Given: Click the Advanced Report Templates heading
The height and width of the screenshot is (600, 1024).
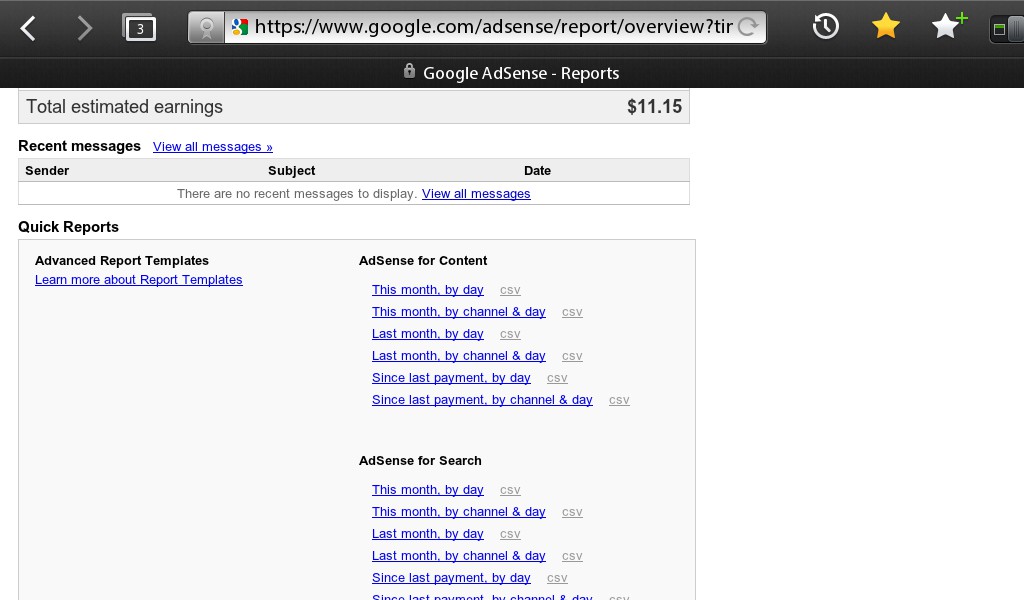Looking at the screenshot, I should click(x=121, y=261).
